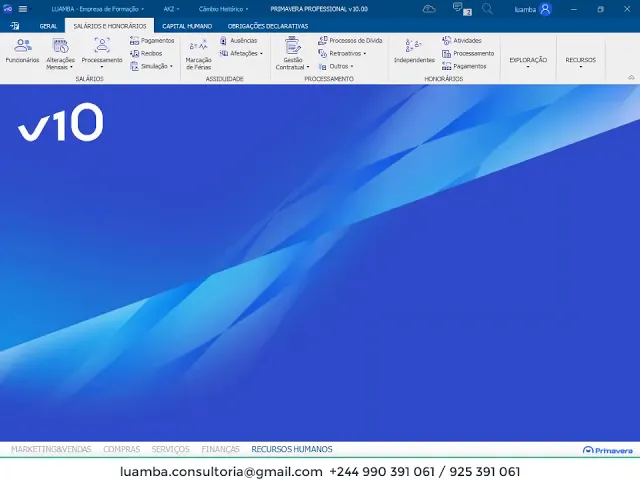The height and width of the screenshot is (480, 640).
Task: Open Recibos in Salários group
Action: coord(146,53)
